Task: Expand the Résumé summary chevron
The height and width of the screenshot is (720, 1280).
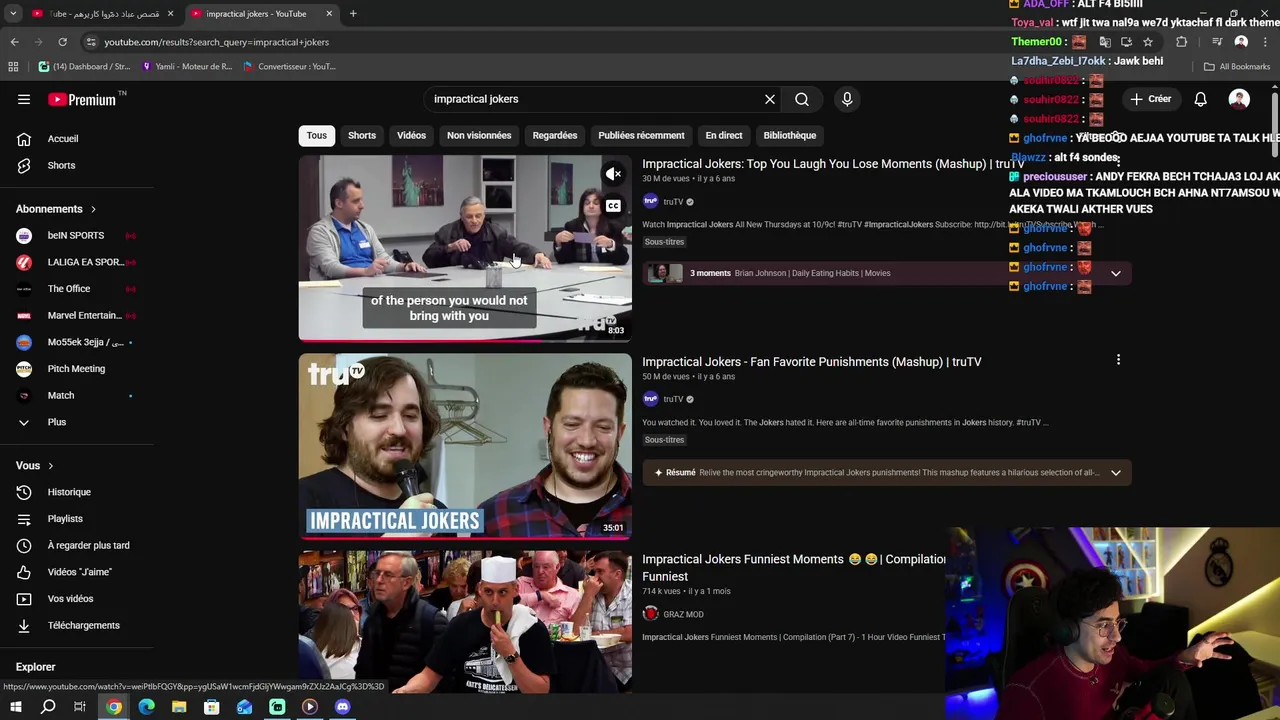Action: [1115, 472]
